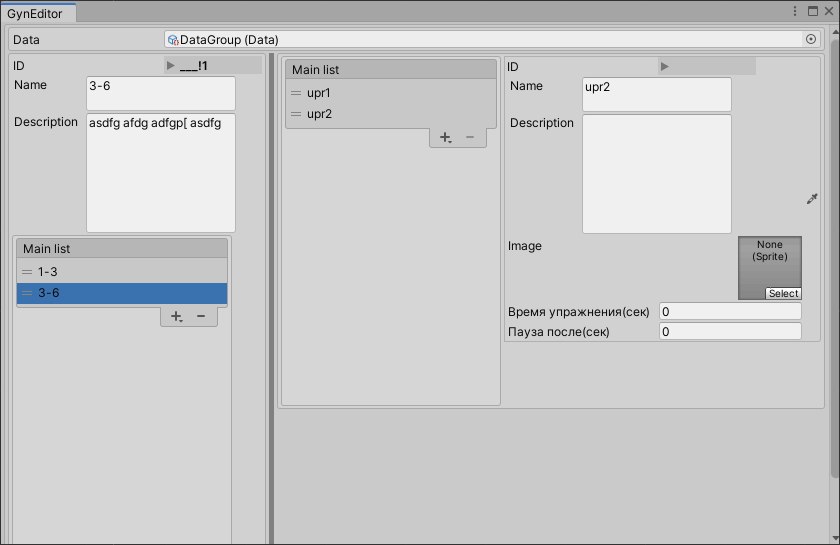The height and width of the screenshot is (545, 840).
Task: Remove item from middle Main list
Action: tap(470, 137)
